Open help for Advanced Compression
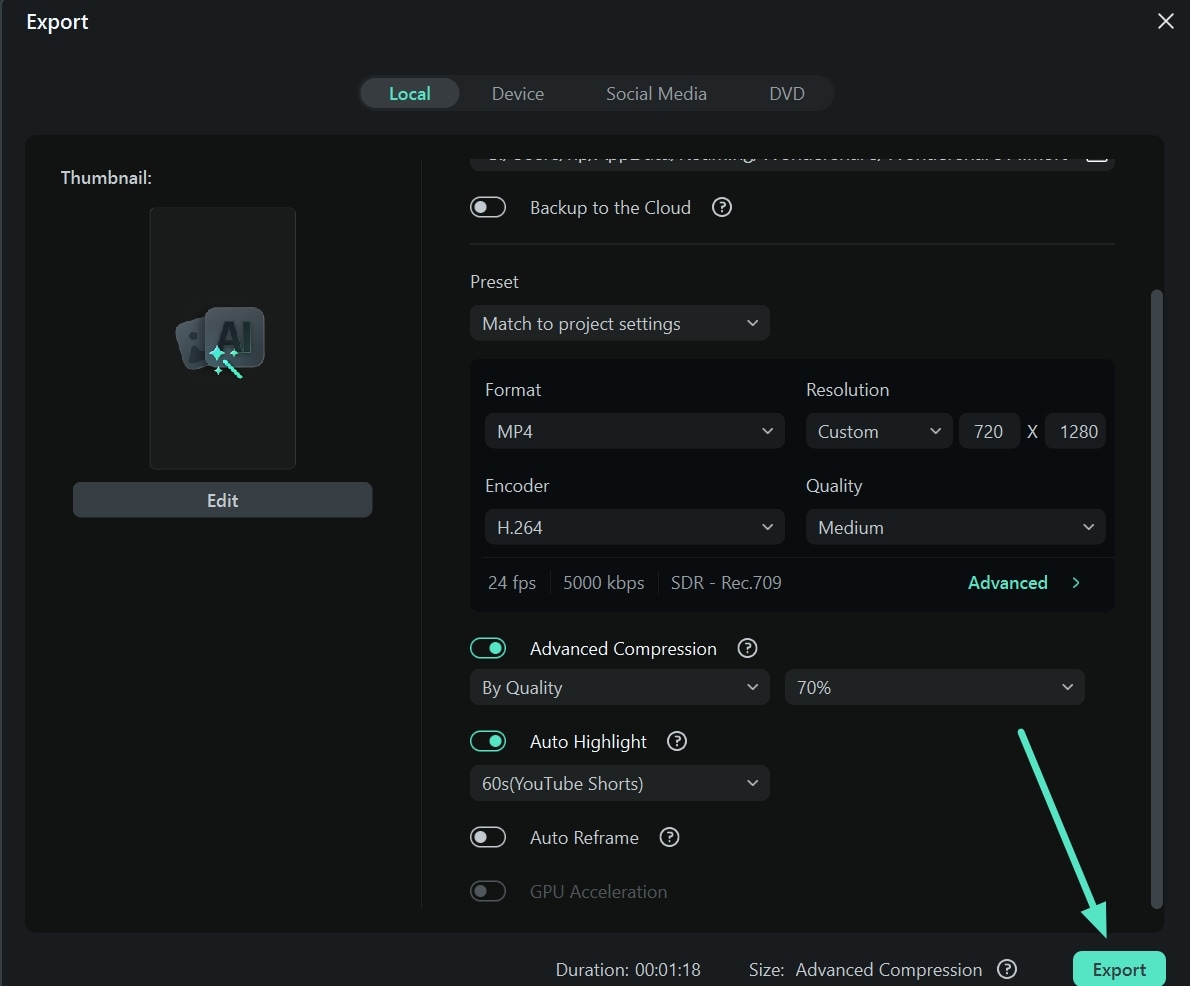Viewport: 1190px width, 986px height. point(748,648)
